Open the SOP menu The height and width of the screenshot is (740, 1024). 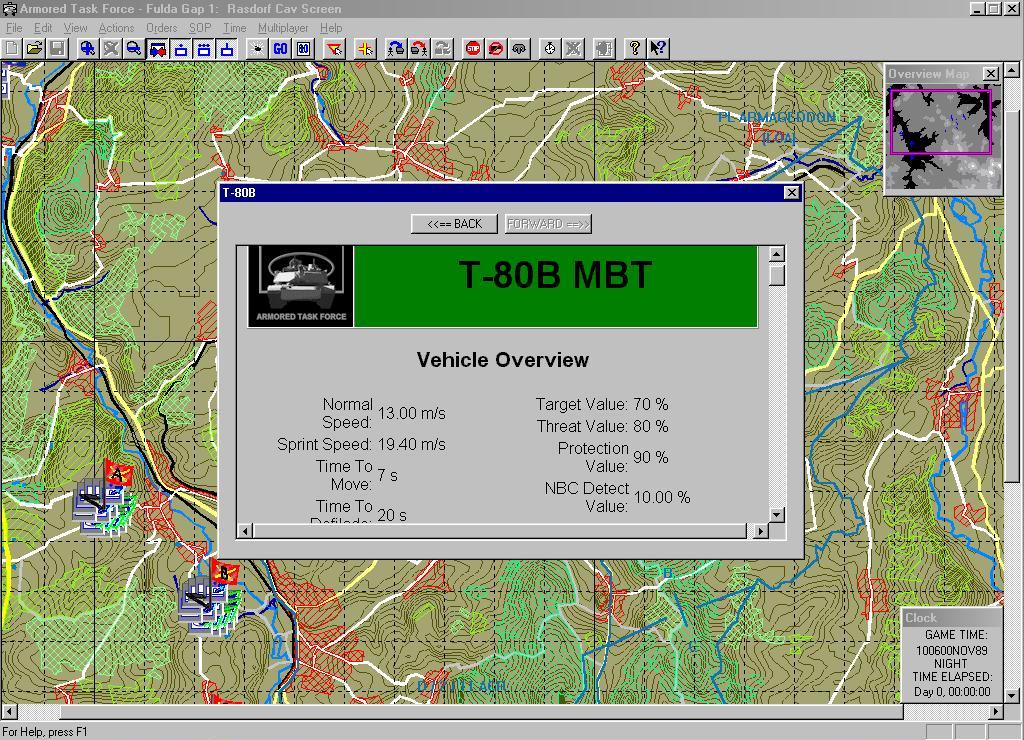pos(200,28)
